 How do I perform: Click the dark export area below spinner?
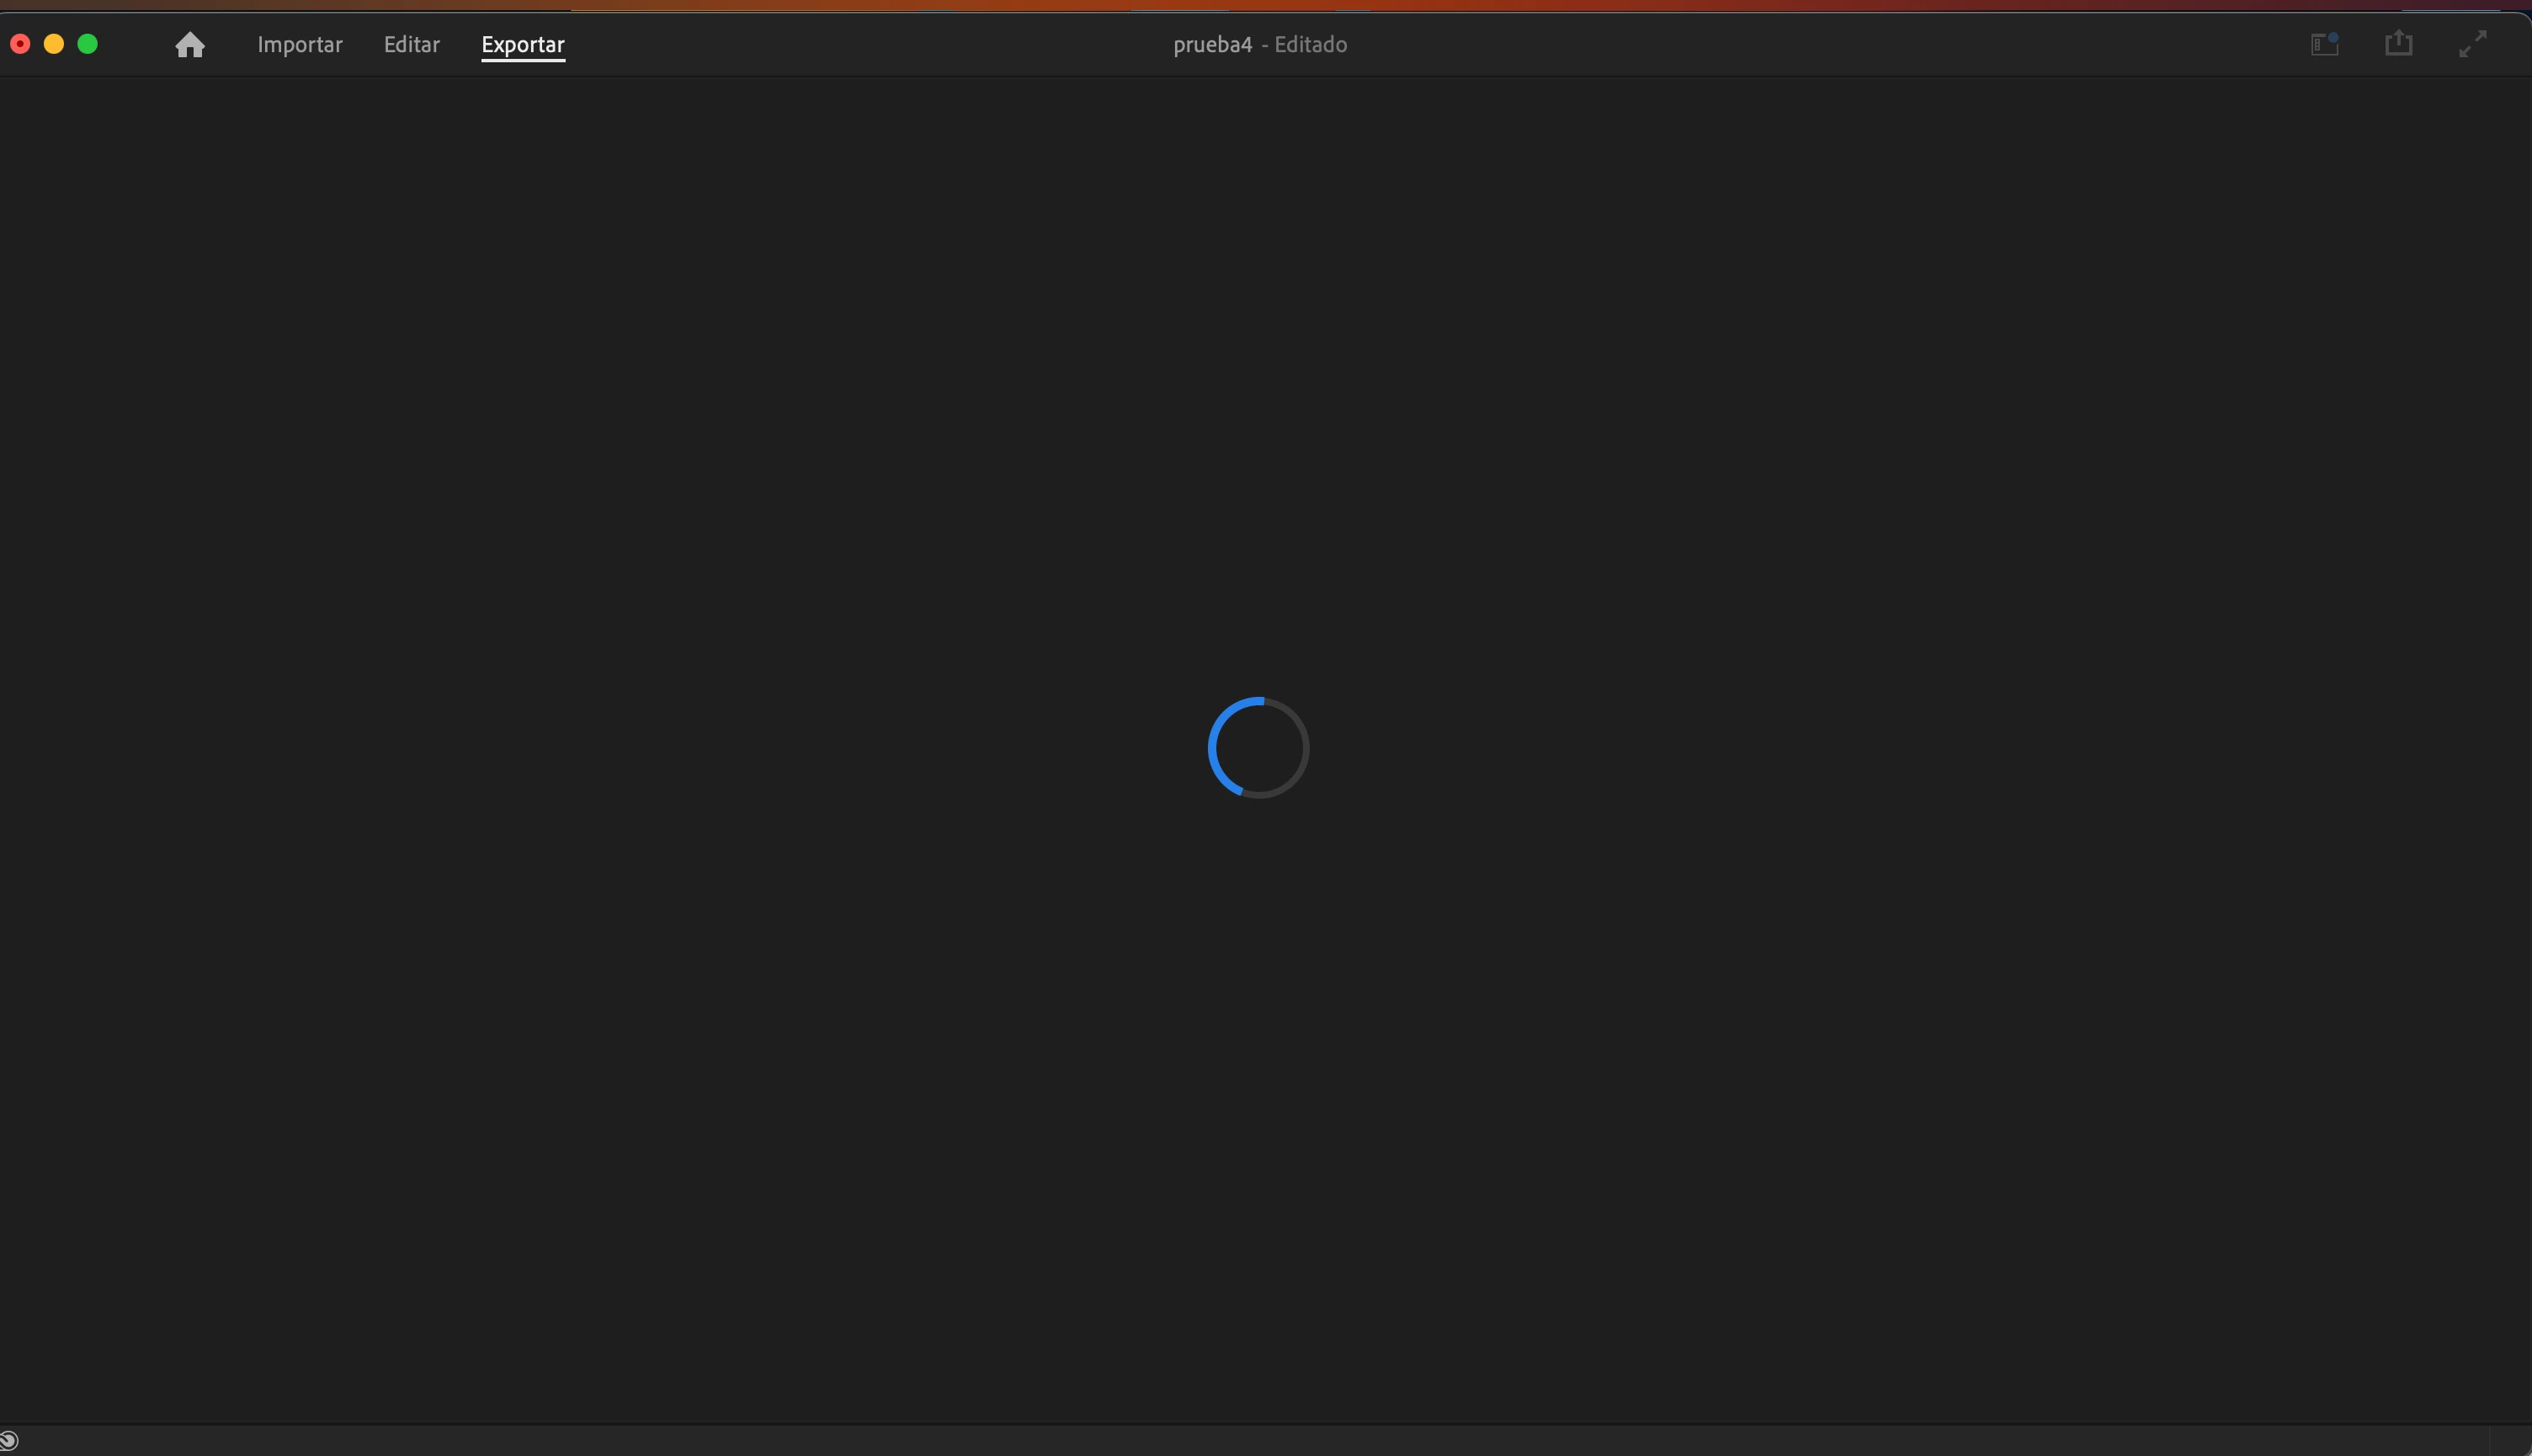(x=1258, y=1100)
